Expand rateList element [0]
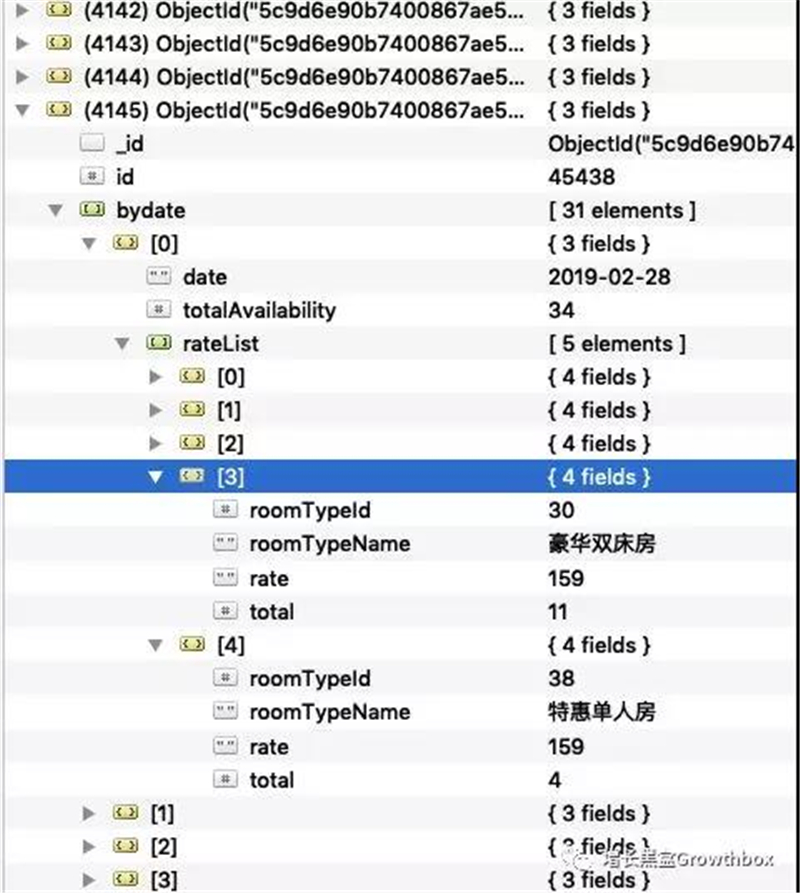The image size is (800, 893). click(155, 376)
